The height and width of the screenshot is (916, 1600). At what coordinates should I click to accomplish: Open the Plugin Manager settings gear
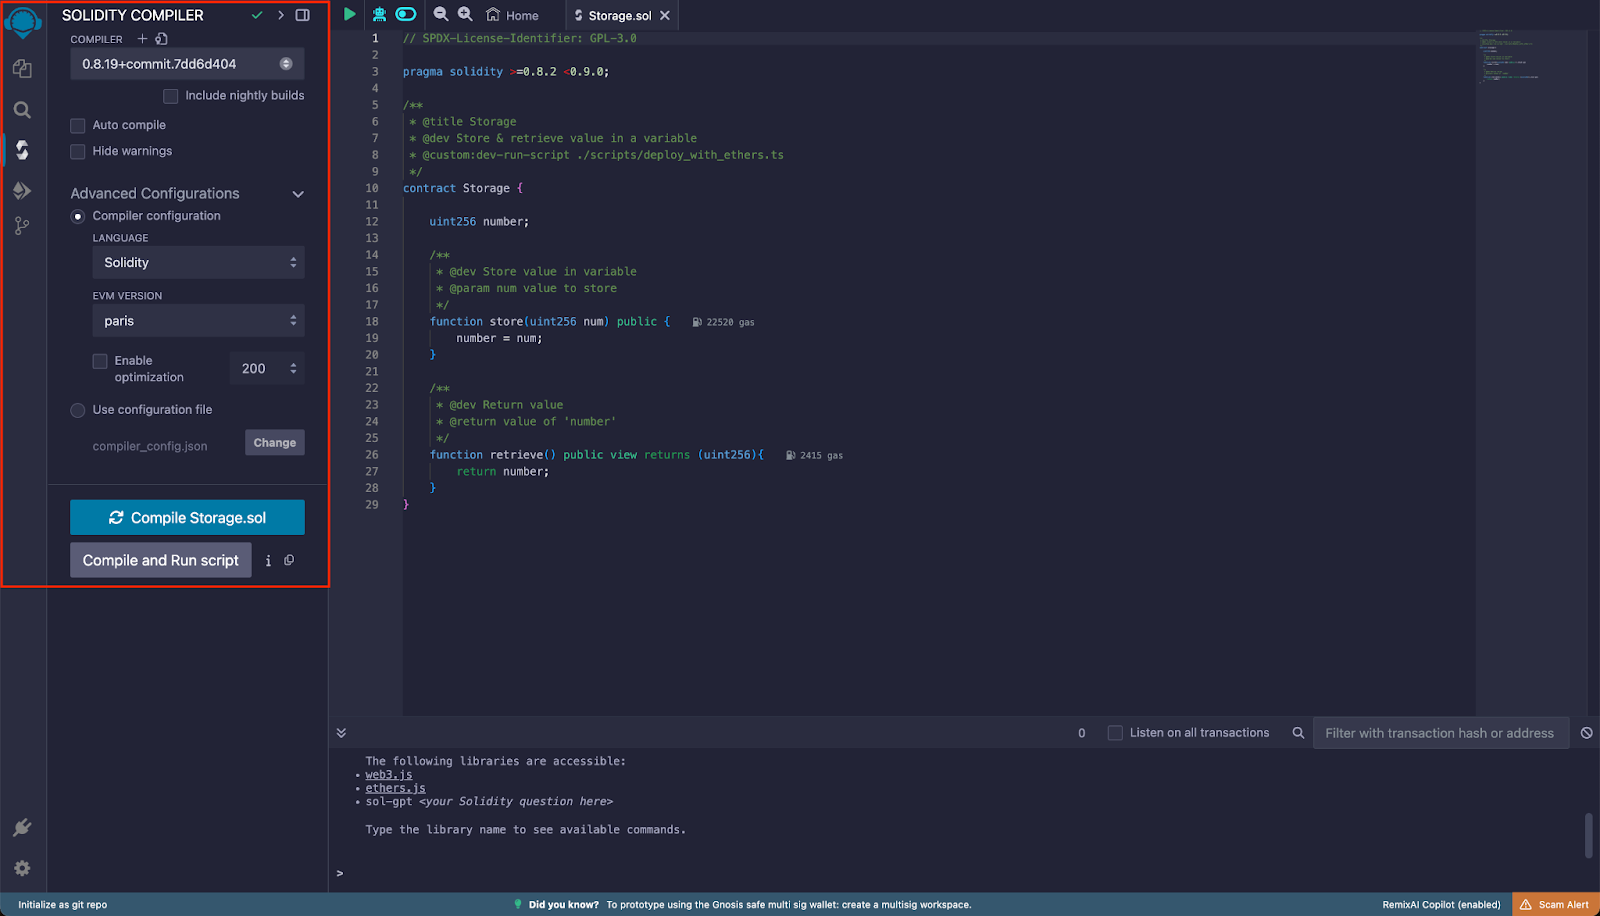click(22, 868)
